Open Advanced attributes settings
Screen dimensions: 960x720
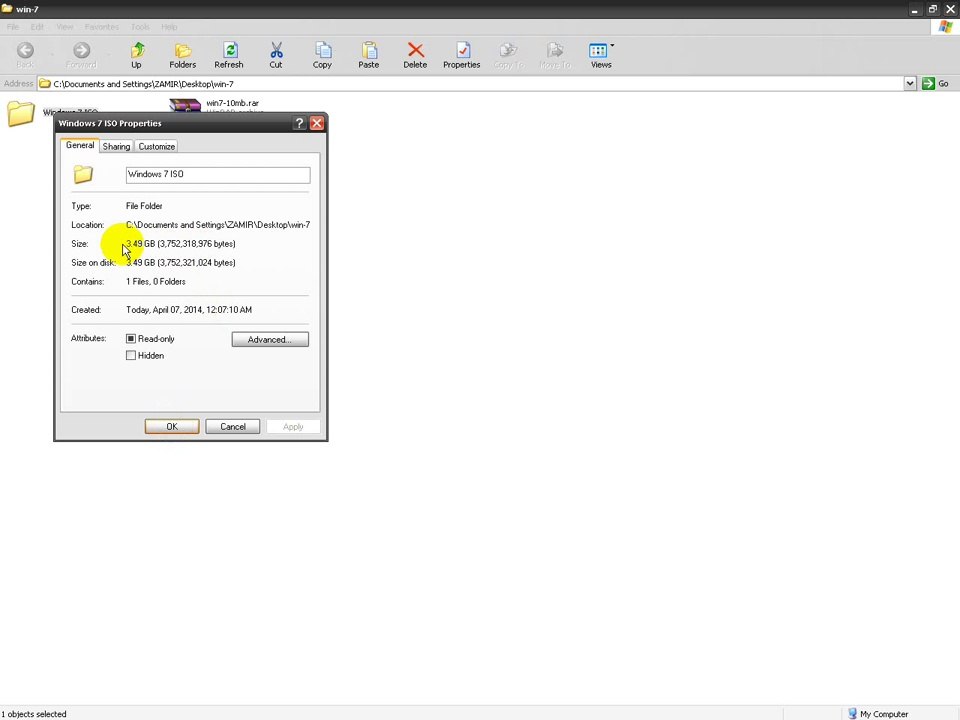coord(270,339)
